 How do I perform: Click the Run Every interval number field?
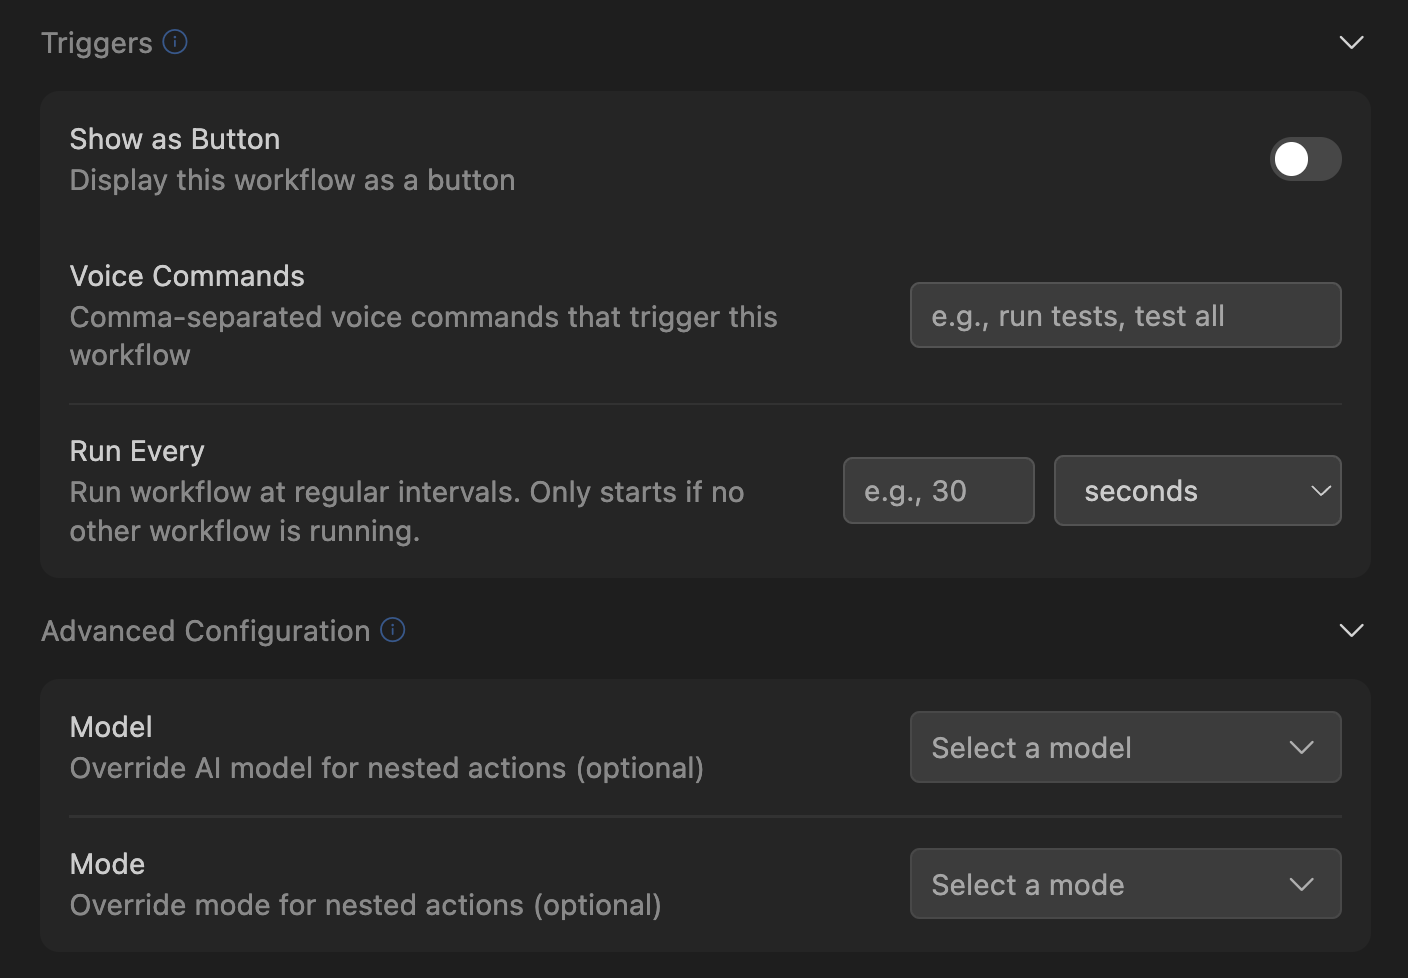point(938,491)
